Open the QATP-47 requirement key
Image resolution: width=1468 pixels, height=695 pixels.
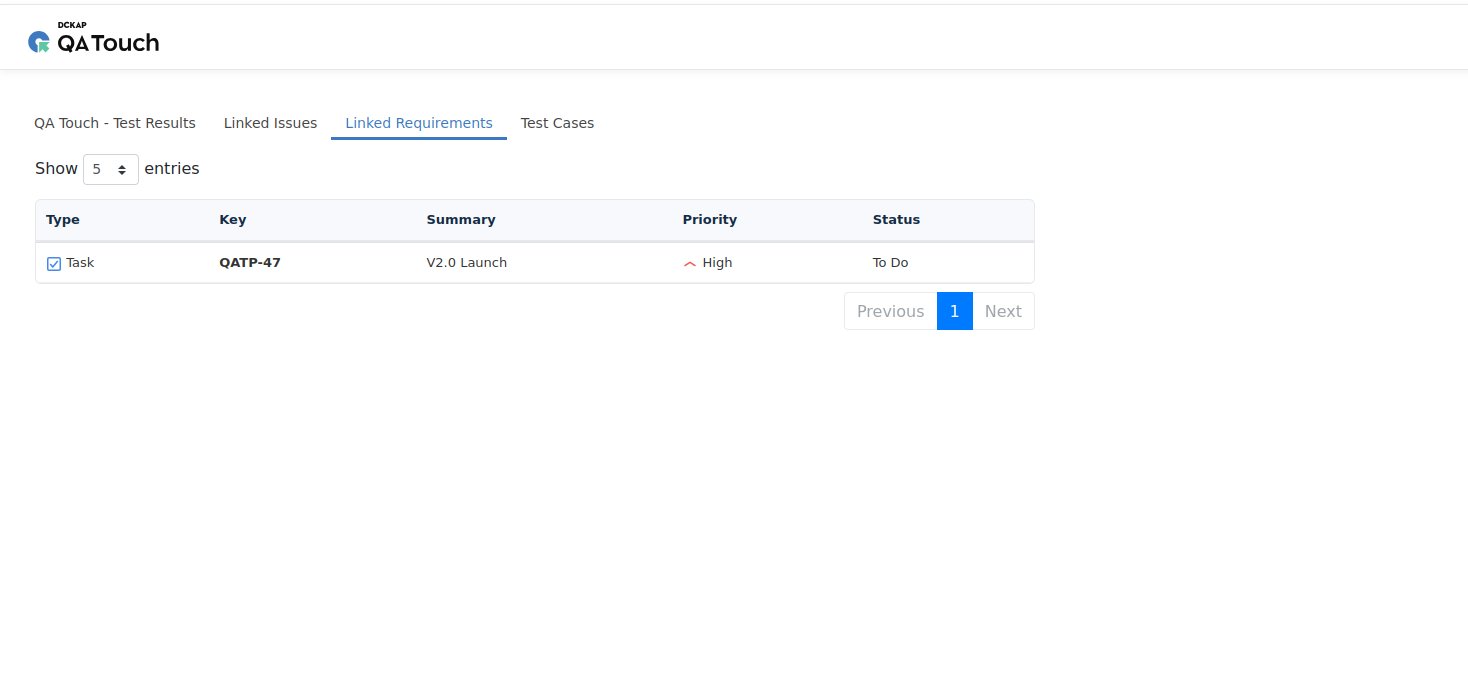250,263
